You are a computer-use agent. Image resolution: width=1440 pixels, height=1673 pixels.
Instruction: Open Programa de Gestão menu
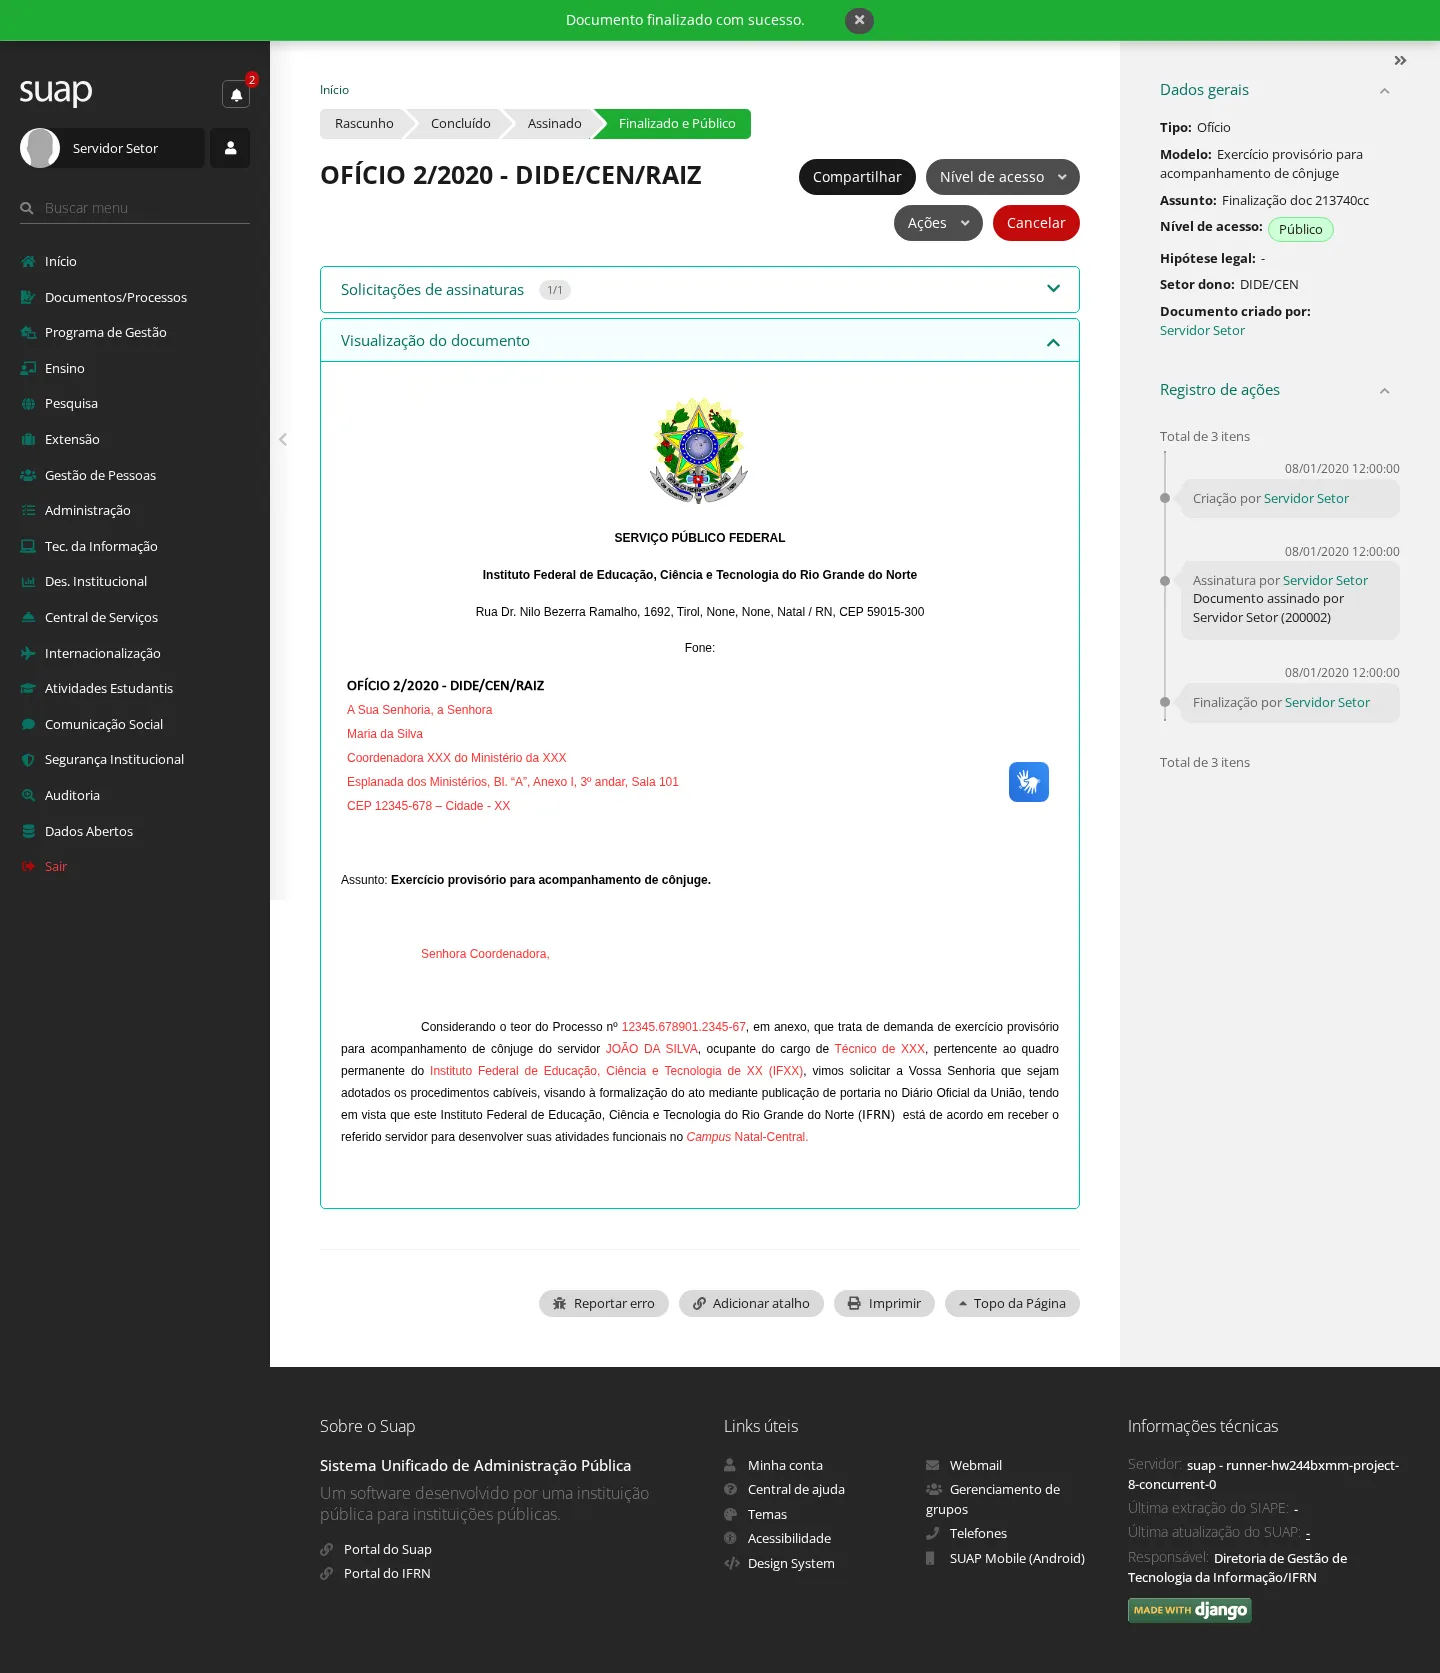coord(135,332)
